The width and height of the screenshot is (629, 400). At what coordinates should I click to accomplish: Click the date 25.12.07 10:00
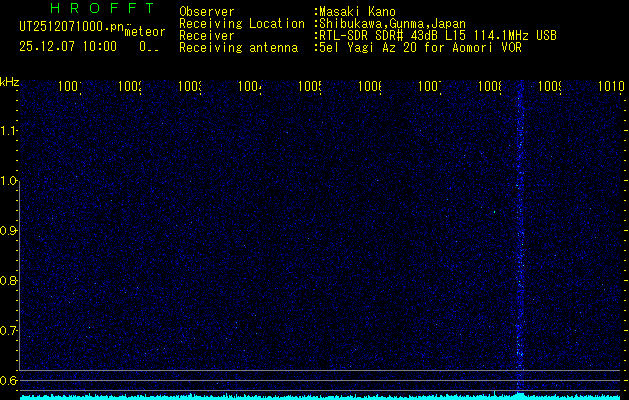click(68, 46)
